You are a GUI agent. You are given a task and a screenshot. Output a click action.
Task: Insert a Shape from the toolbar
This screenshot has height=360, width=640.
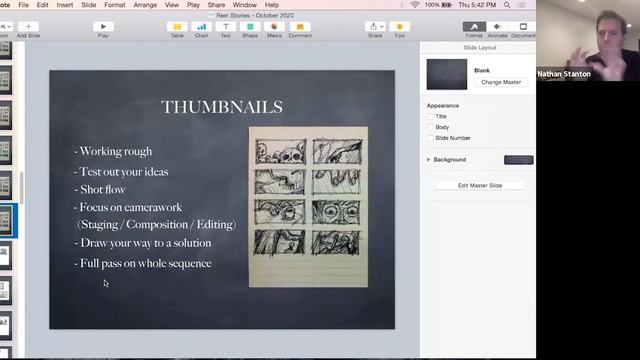point(250,27)
